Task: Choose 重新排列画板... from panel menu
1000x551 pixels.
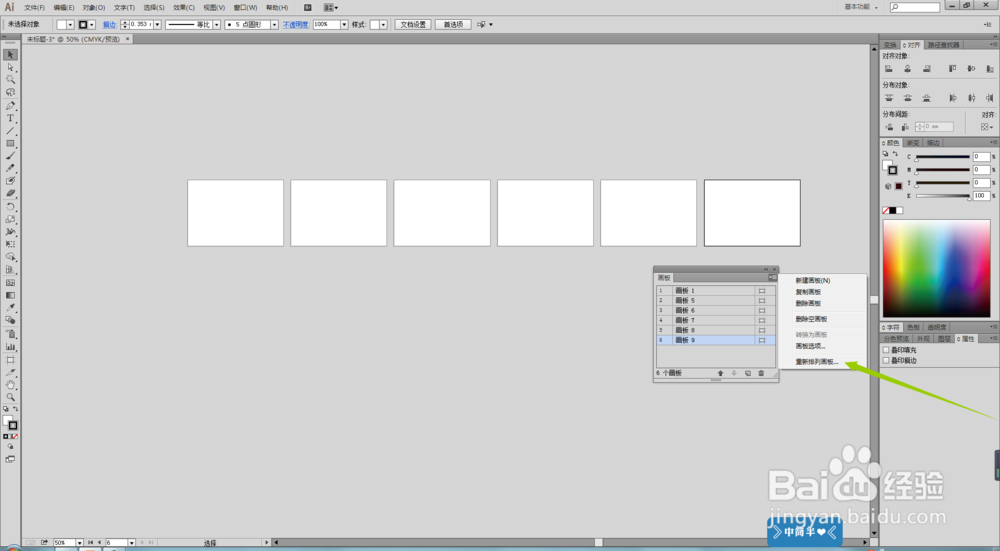Action: pos(816,362)
